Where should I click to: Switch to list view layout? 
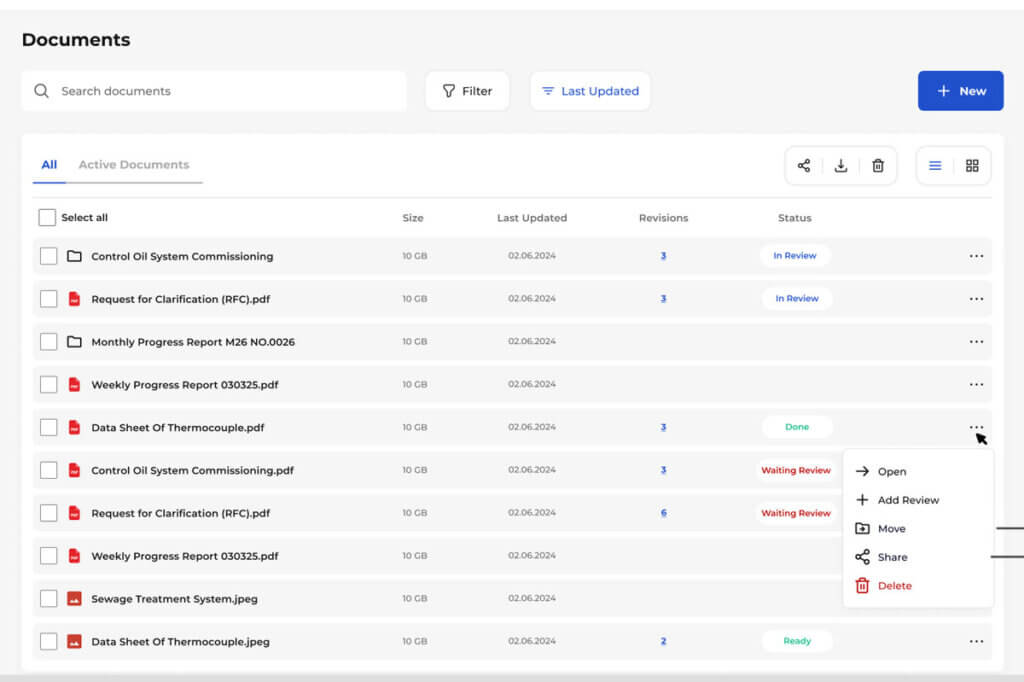(x=935, y=166)
